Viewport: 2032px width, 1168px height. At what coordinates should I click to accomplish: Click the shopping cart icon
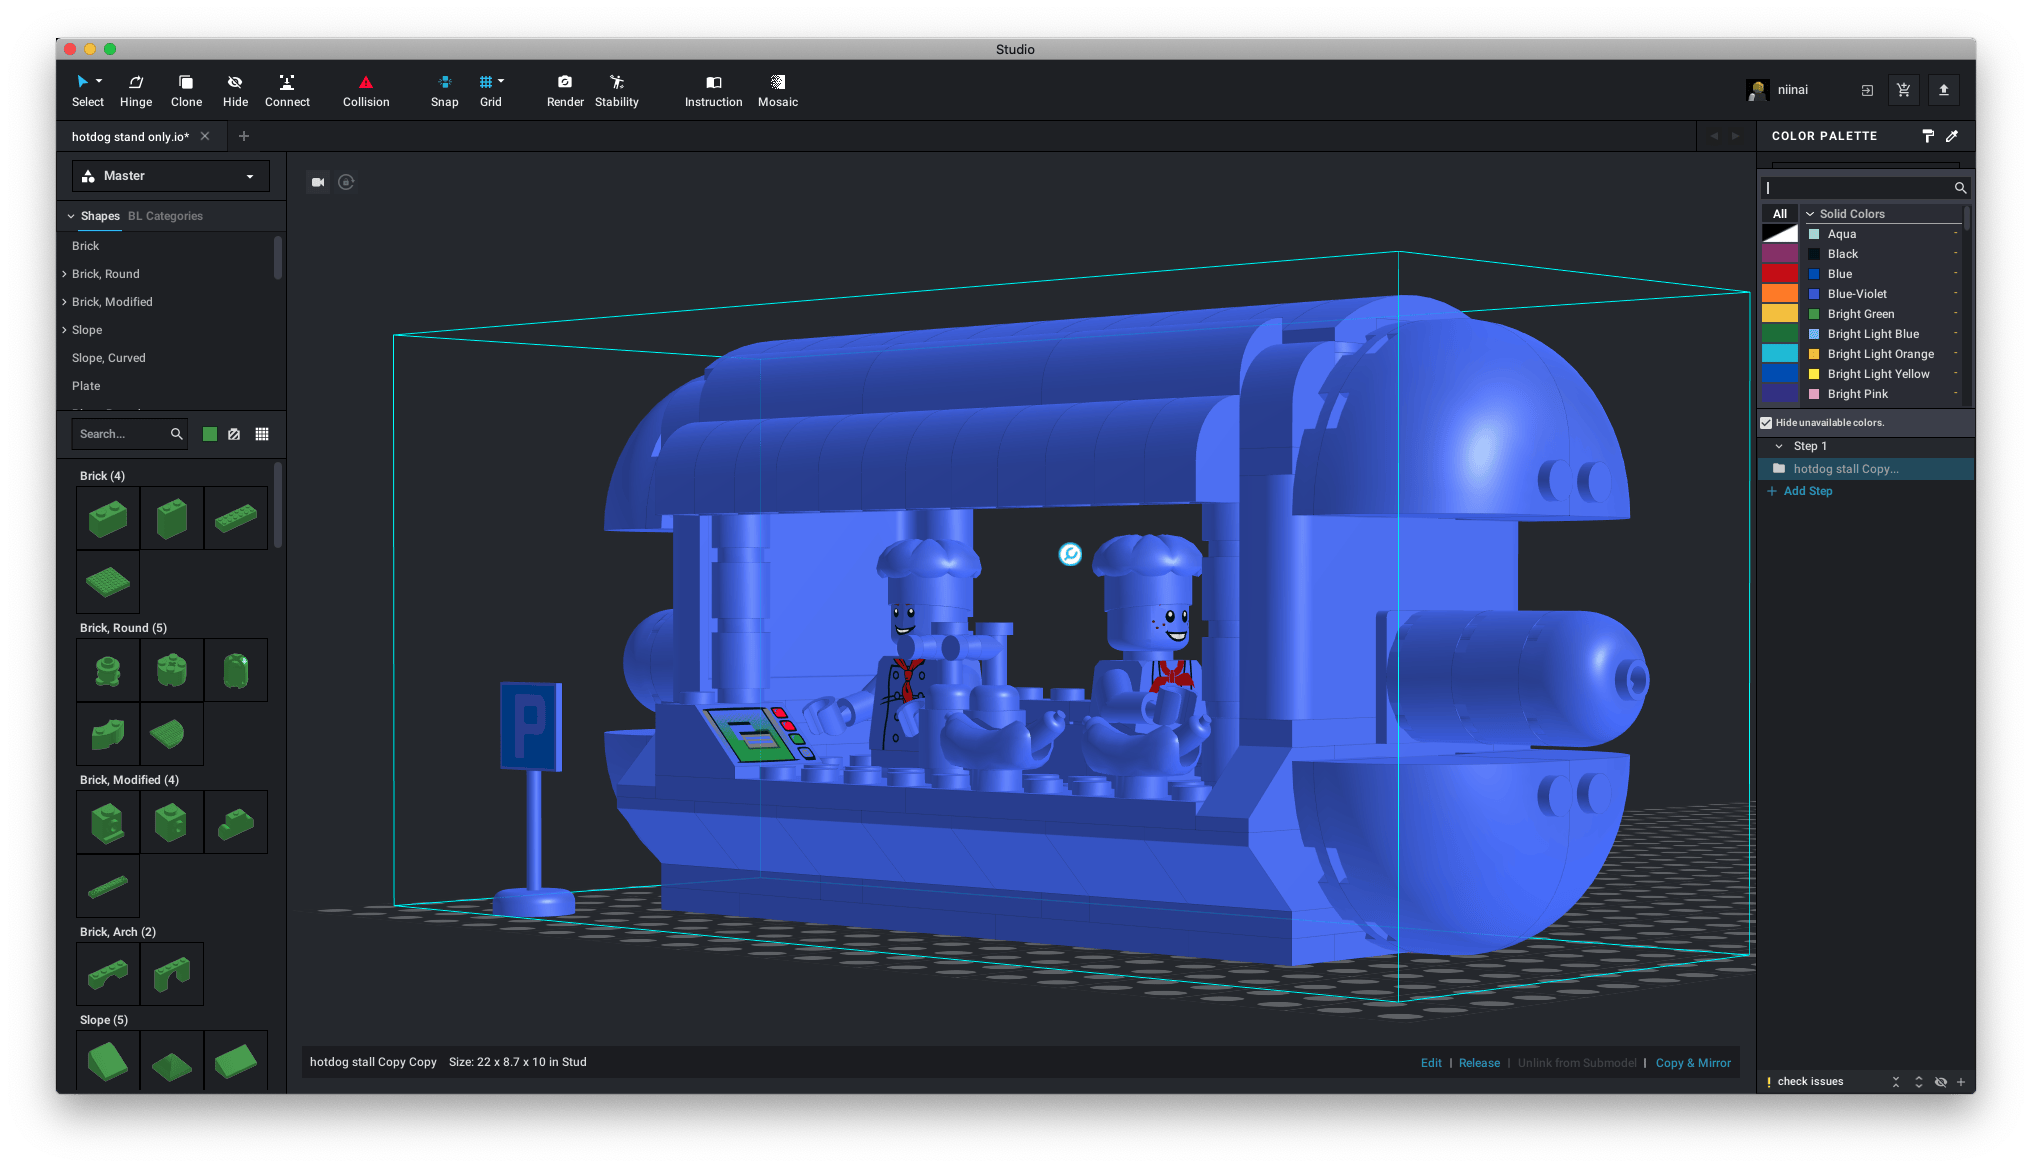[x=1904, y=90]
